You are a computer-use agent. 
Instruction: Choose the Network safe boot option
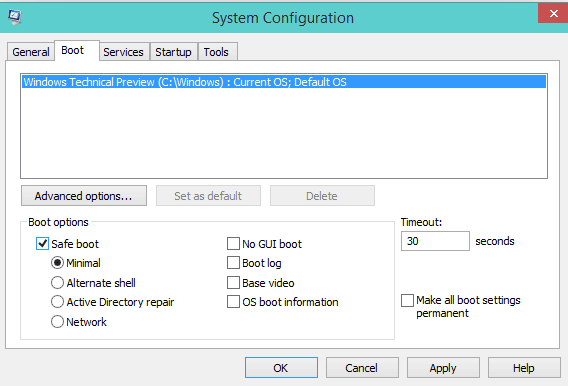(x=57, y=322)
